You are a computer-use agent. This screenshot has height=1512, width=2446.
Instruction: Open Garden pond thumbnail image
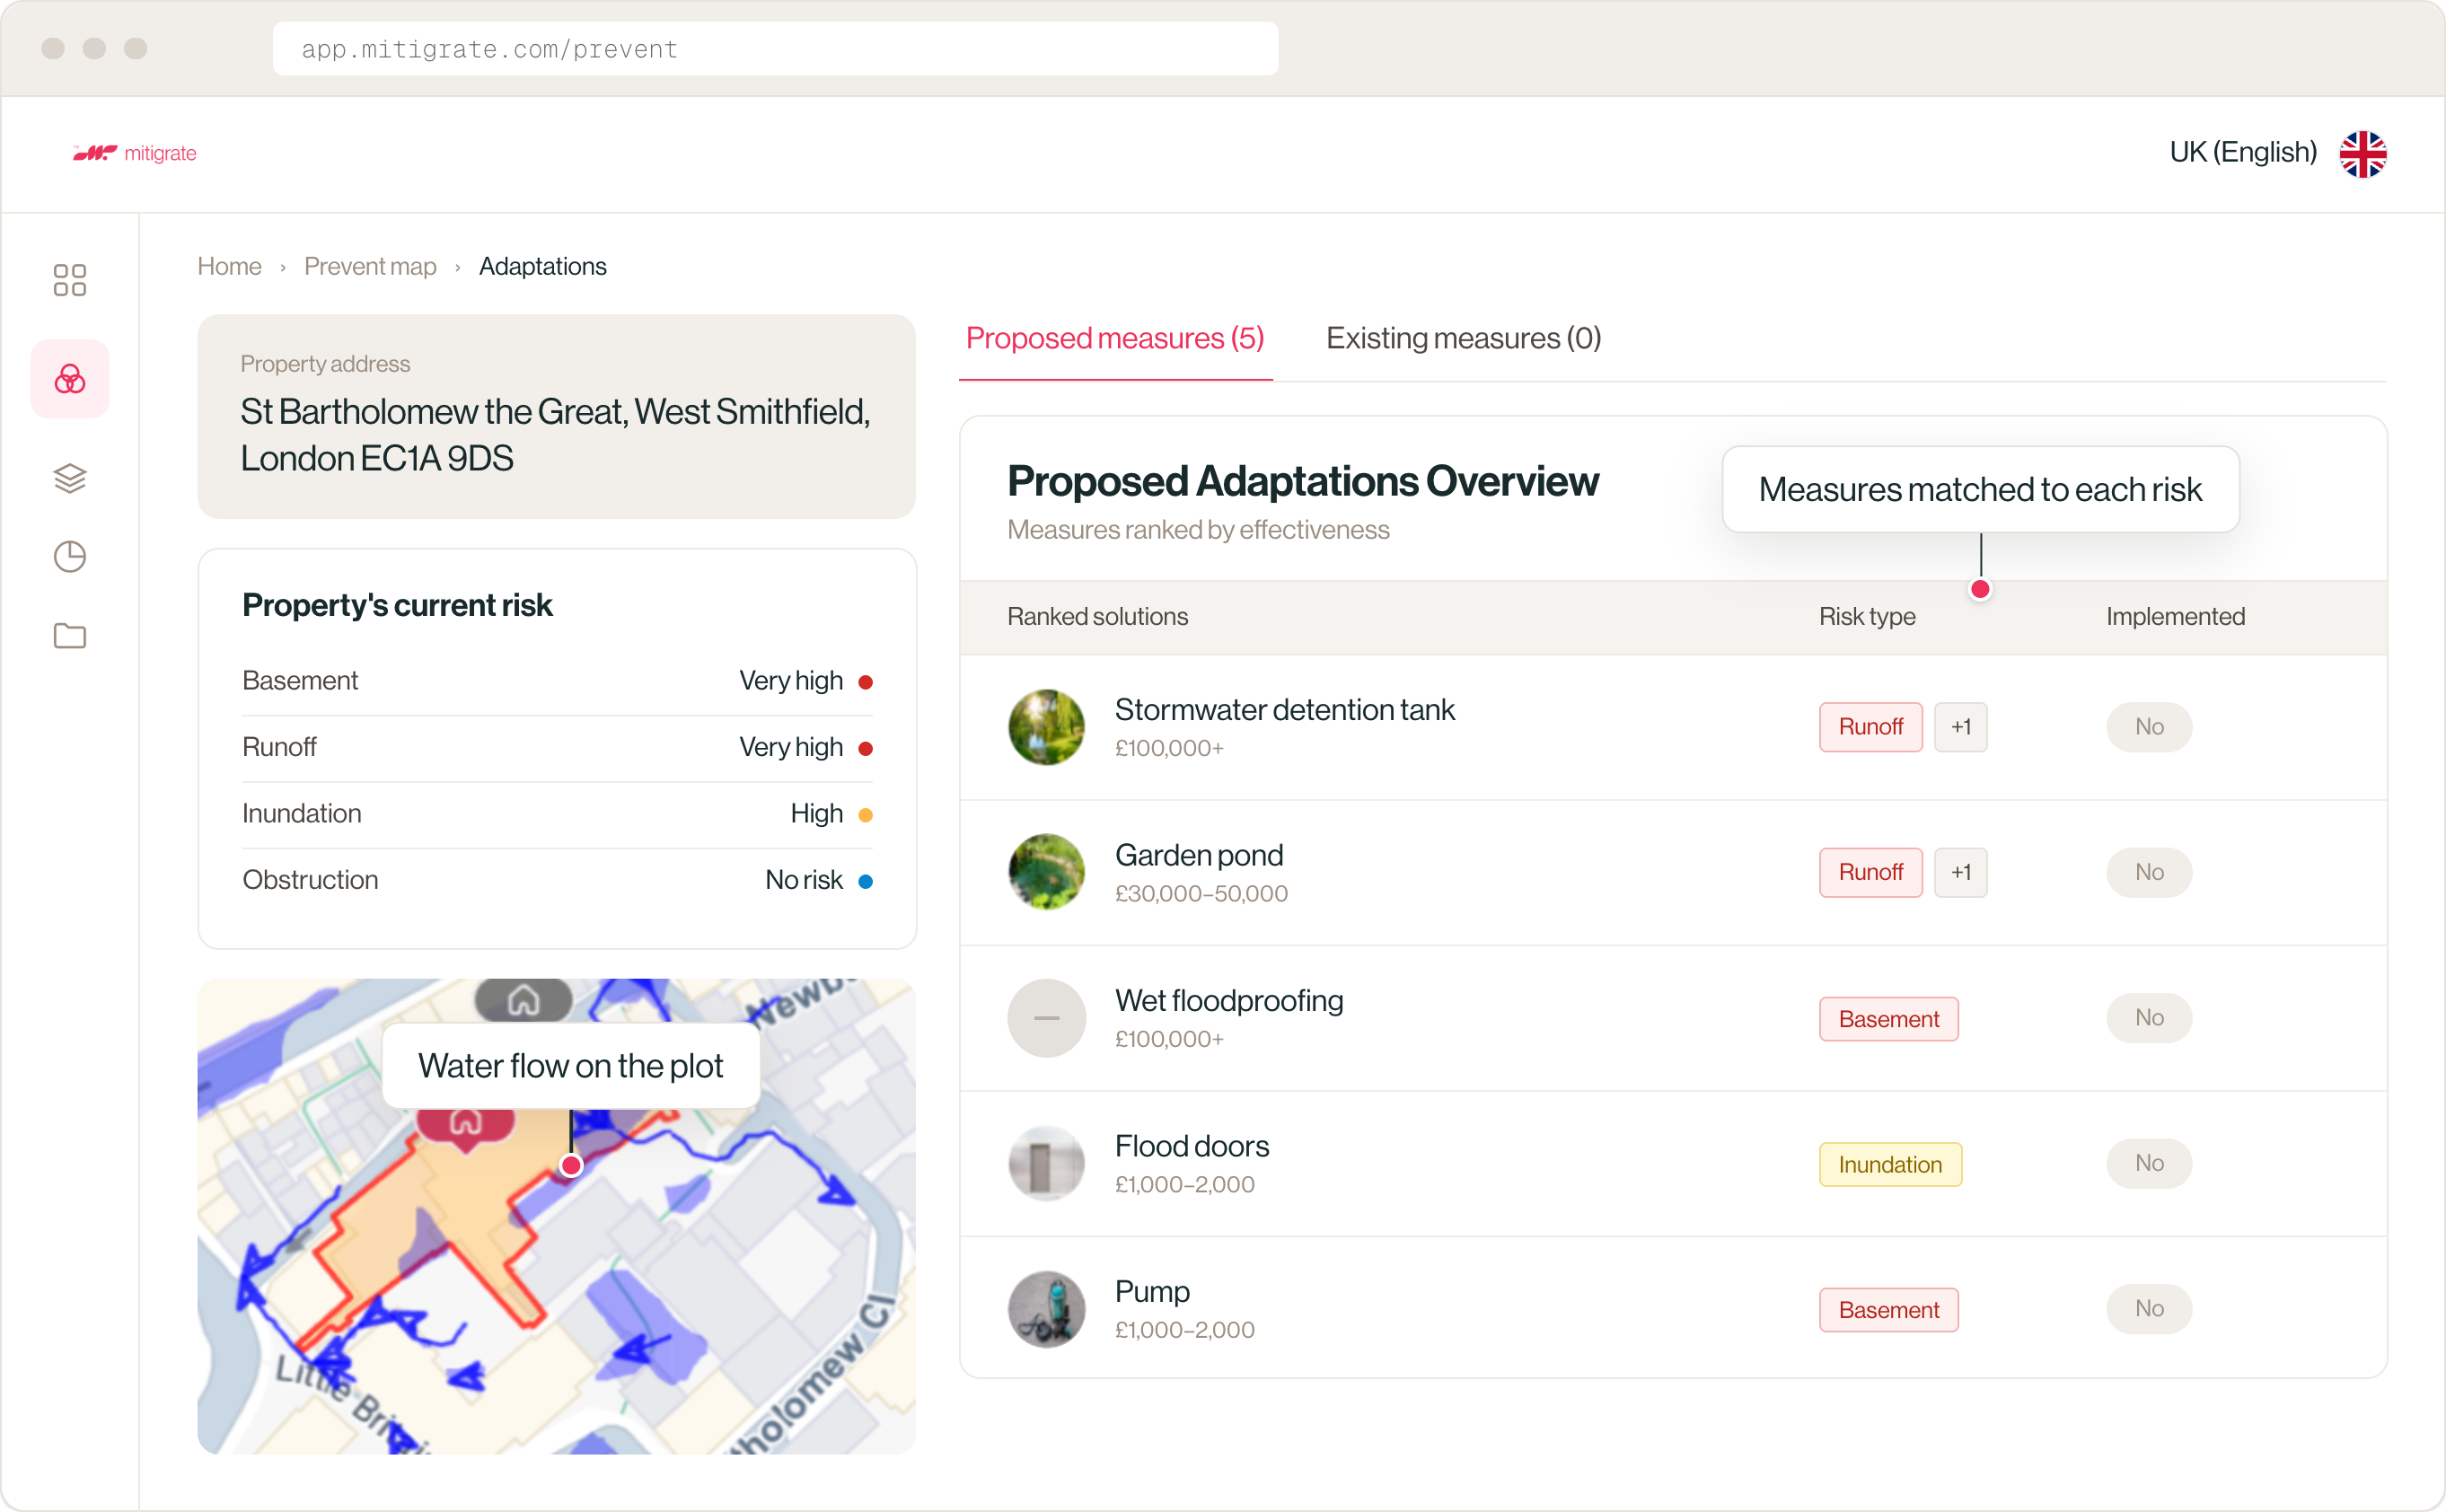(x=1046, y=872)
